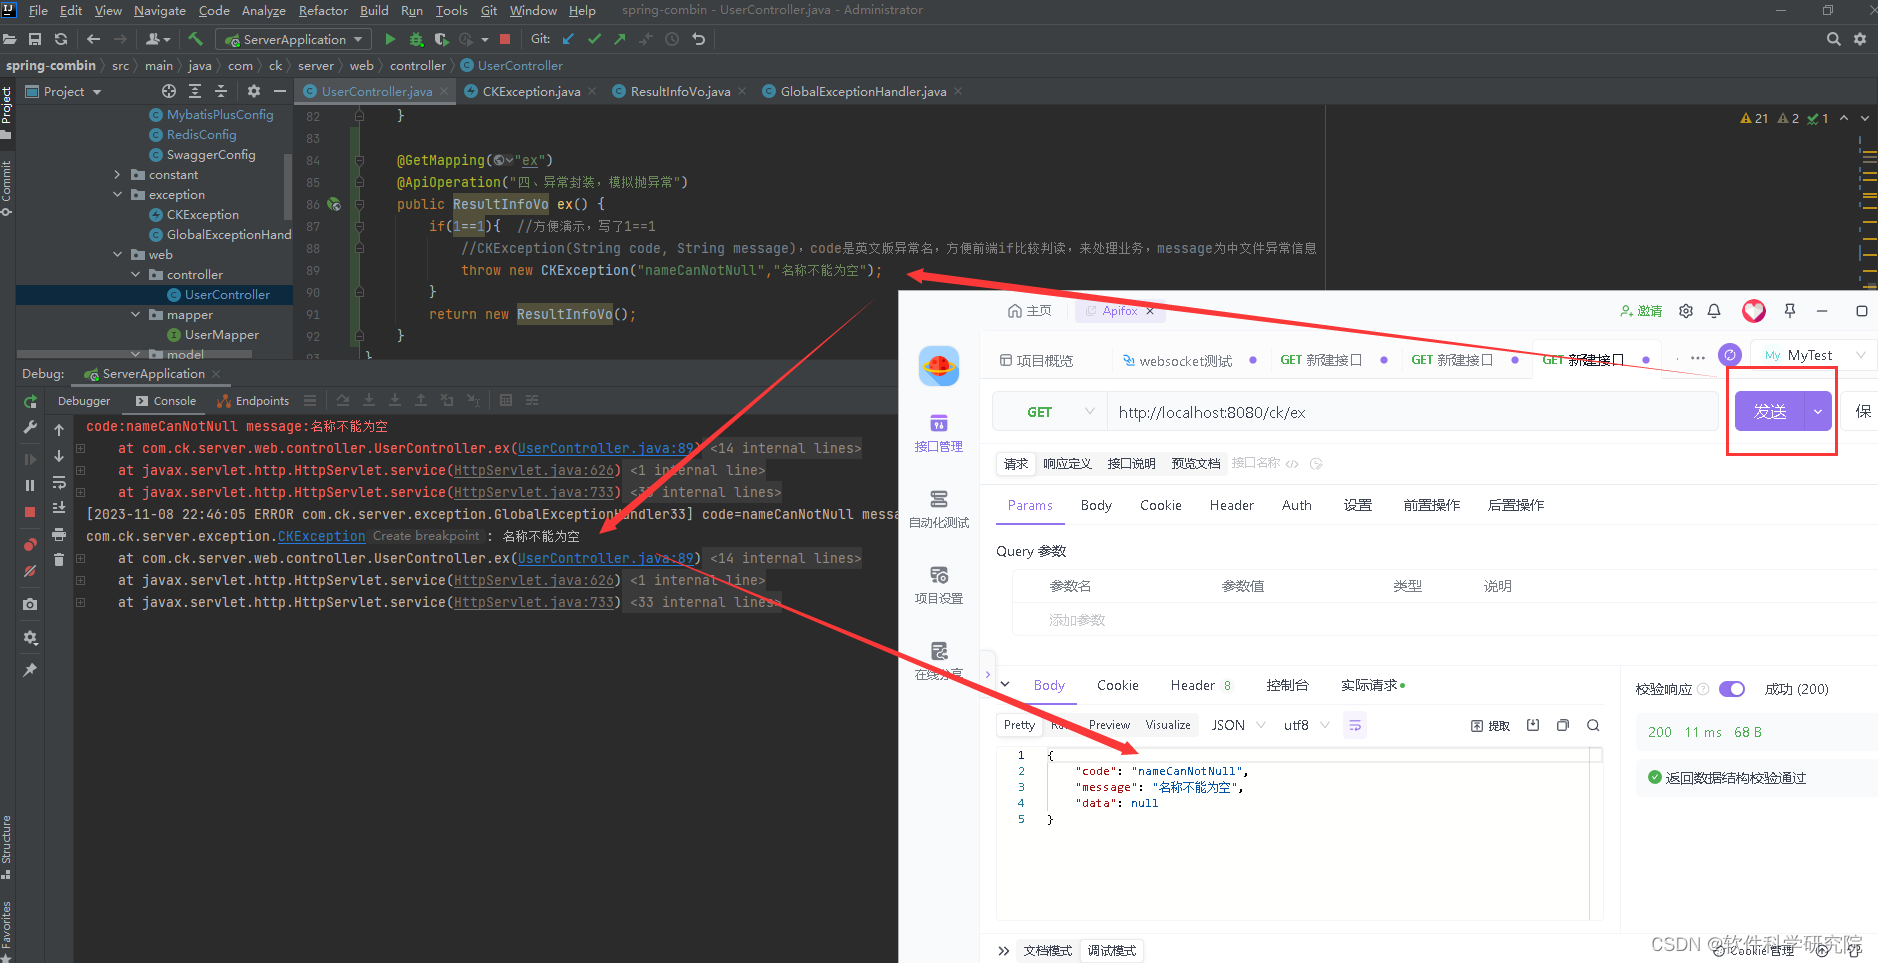The height and width of the screenshot is (963, 1878).
Task: Toggle soft-wrap in the response viewer
Action: coord(1354,724)
